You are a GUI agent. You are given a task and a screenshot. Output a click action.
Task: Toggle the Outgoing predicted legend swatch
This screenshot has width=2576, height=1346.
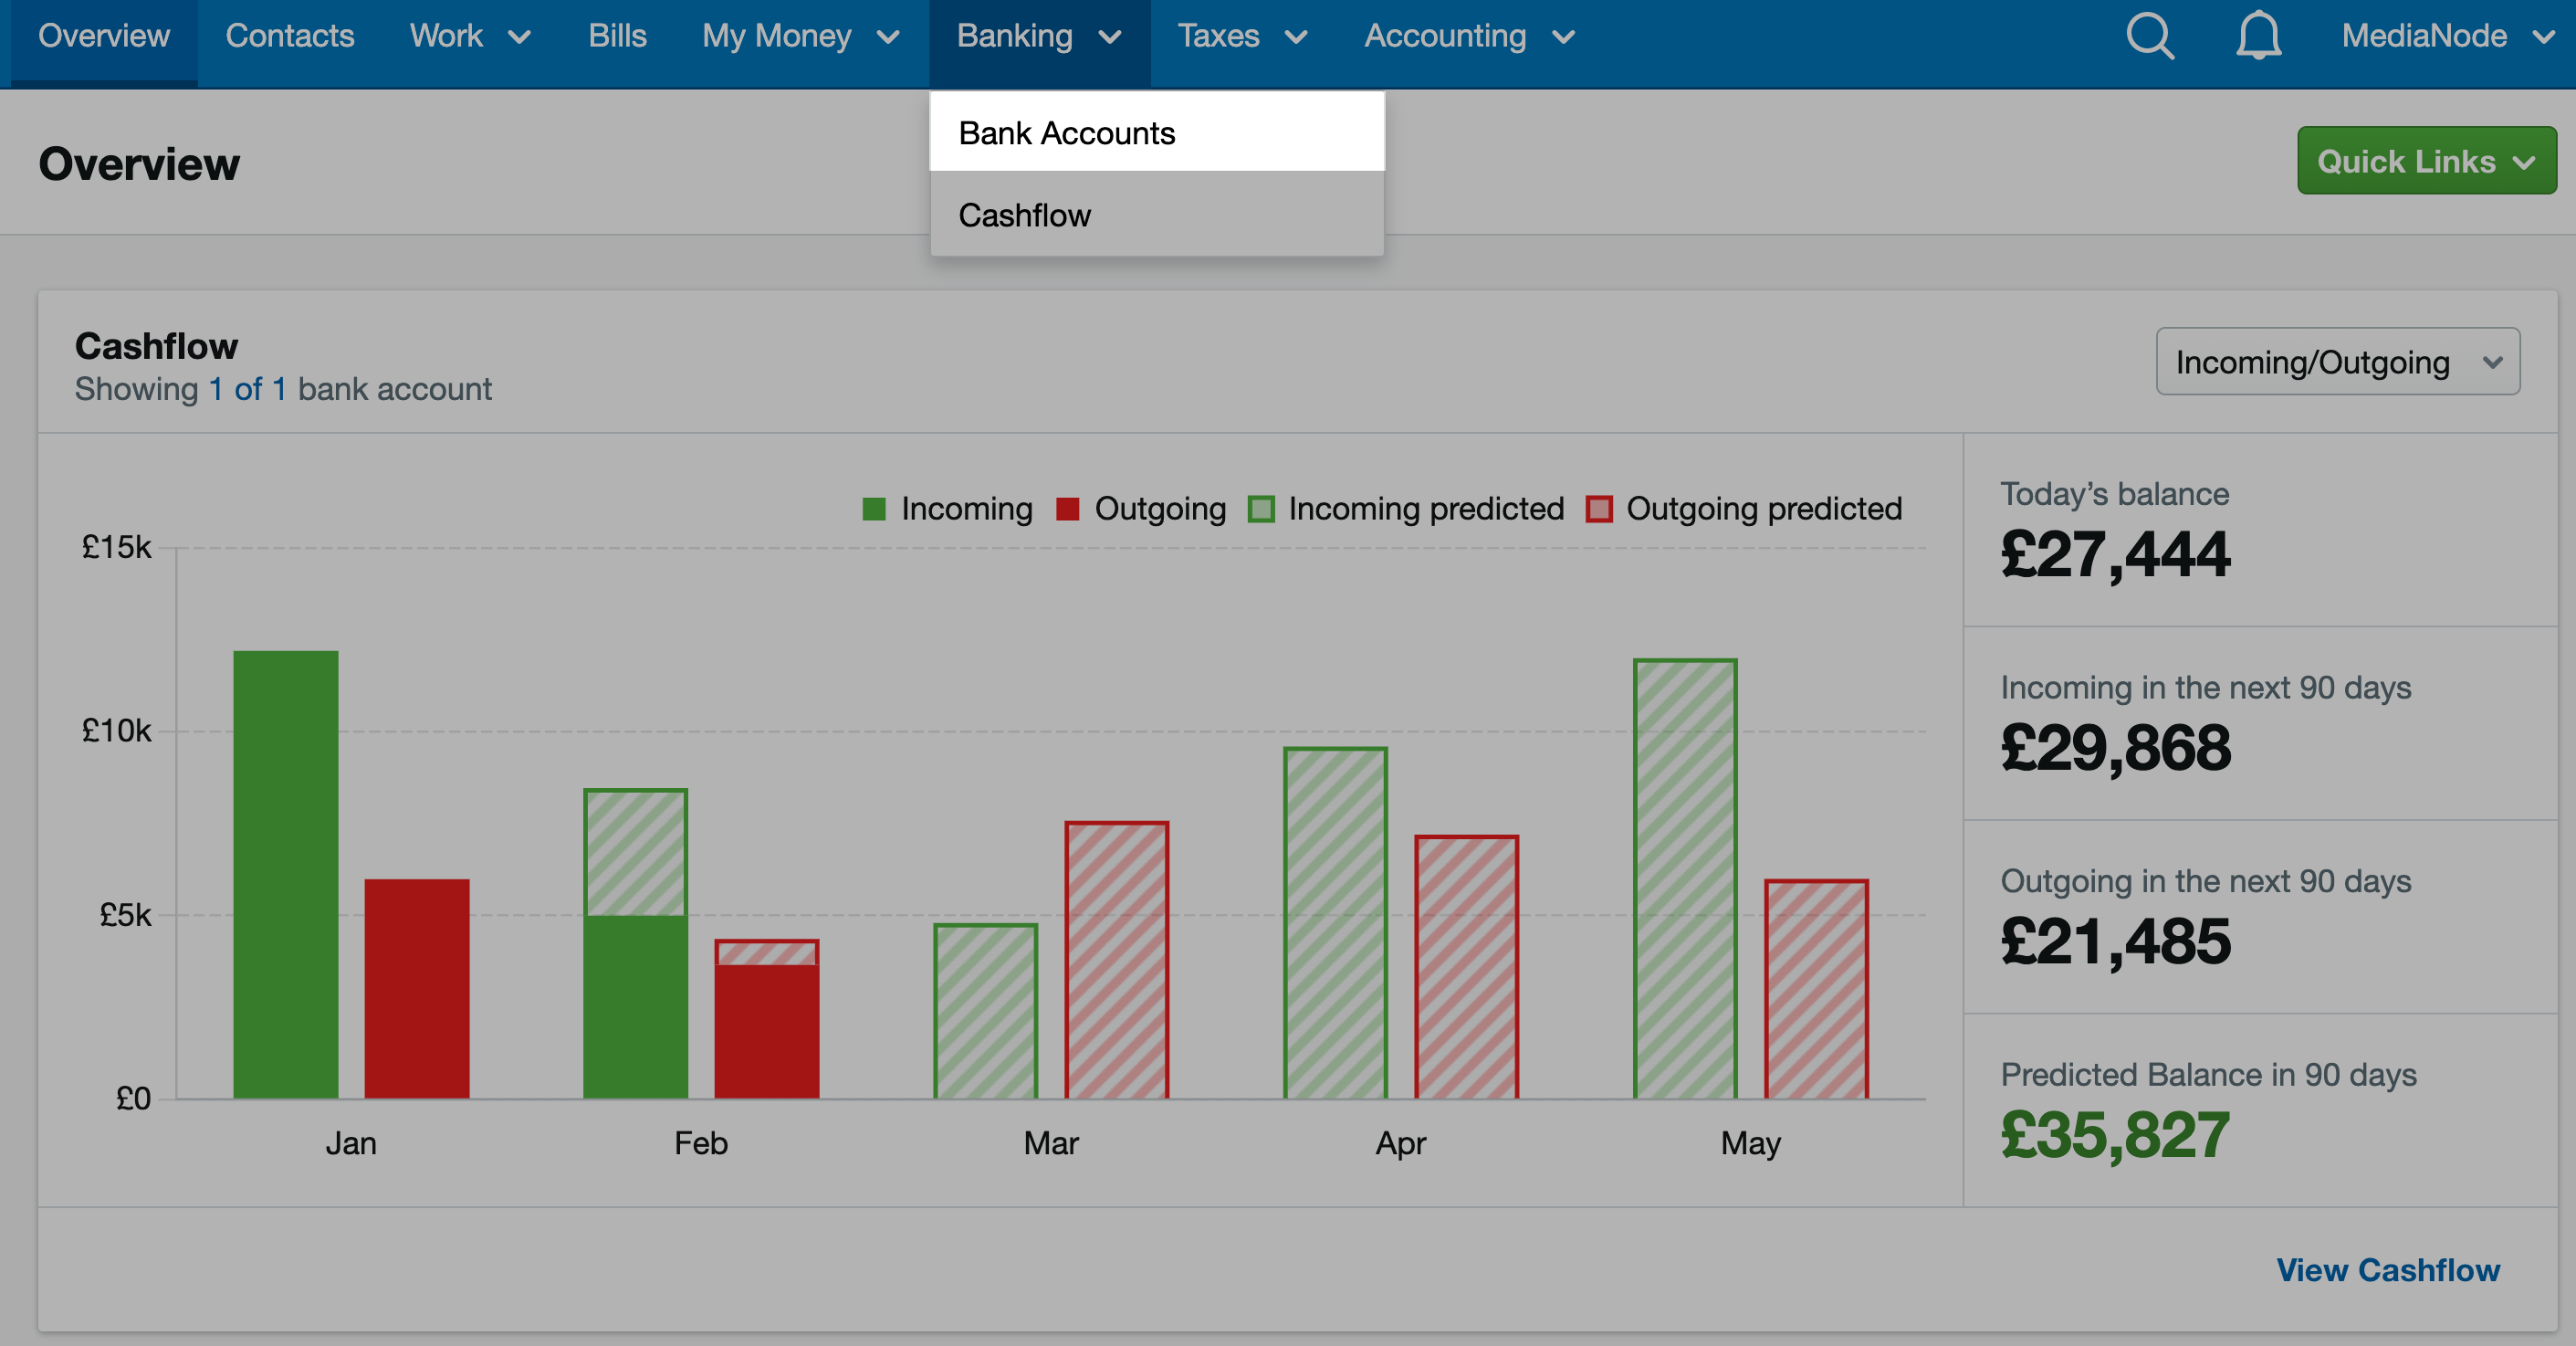click(x=1599, y=509)
